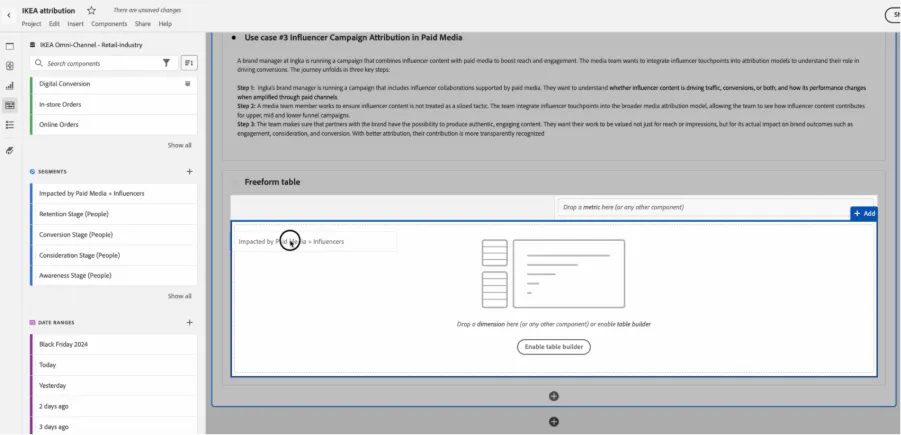Favorite the project with the star icon

(91, 10)
